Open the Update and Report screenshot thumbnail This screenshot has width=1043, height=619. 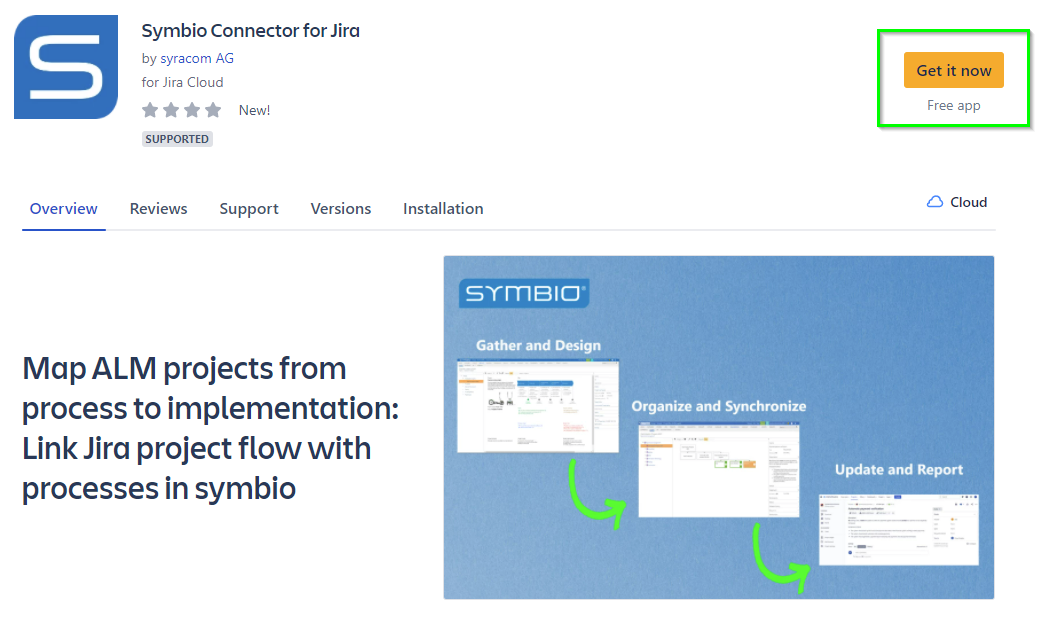pos(899,530)
